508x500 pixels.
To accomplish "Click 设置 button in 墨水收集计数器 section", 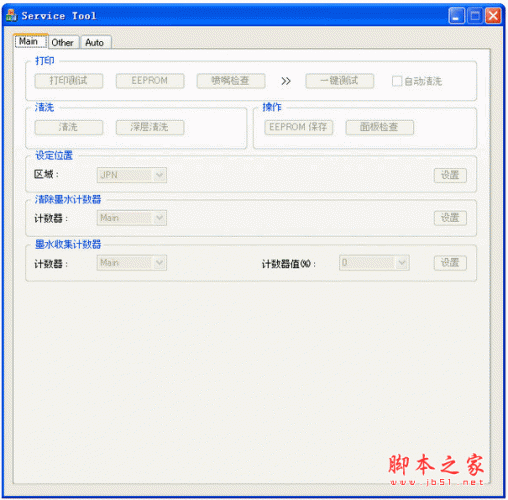I will pos(450,263).
